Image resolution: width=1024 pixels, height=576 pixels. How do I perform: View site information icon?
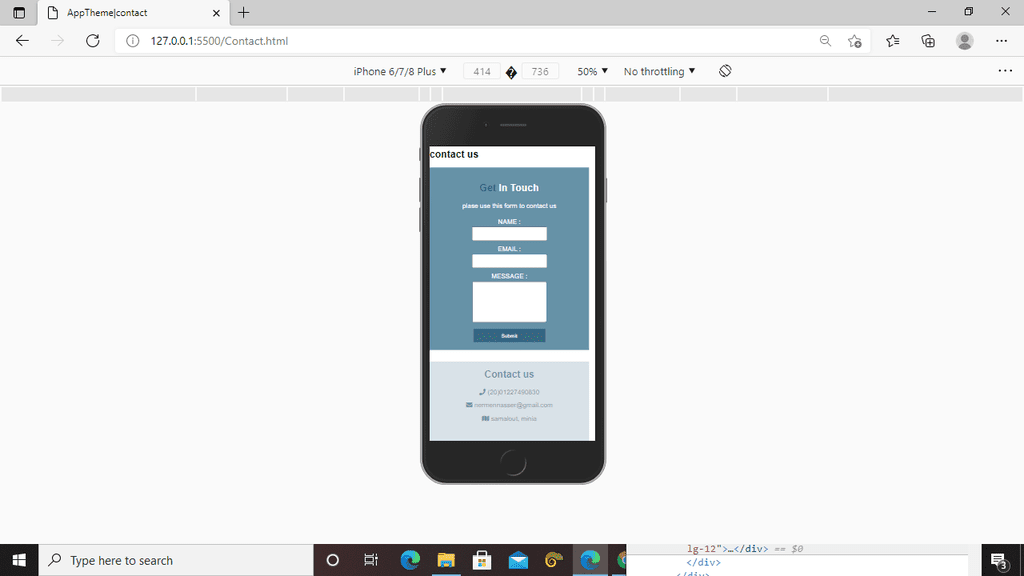tap(133, 40)
